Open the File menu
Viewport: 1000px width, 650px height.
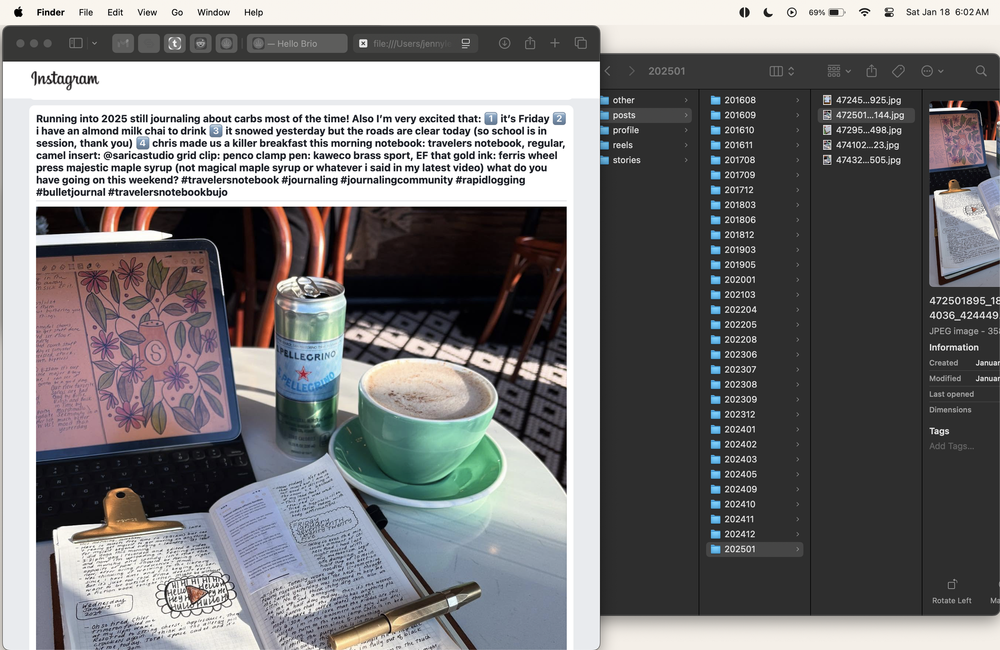click(85, 12)
